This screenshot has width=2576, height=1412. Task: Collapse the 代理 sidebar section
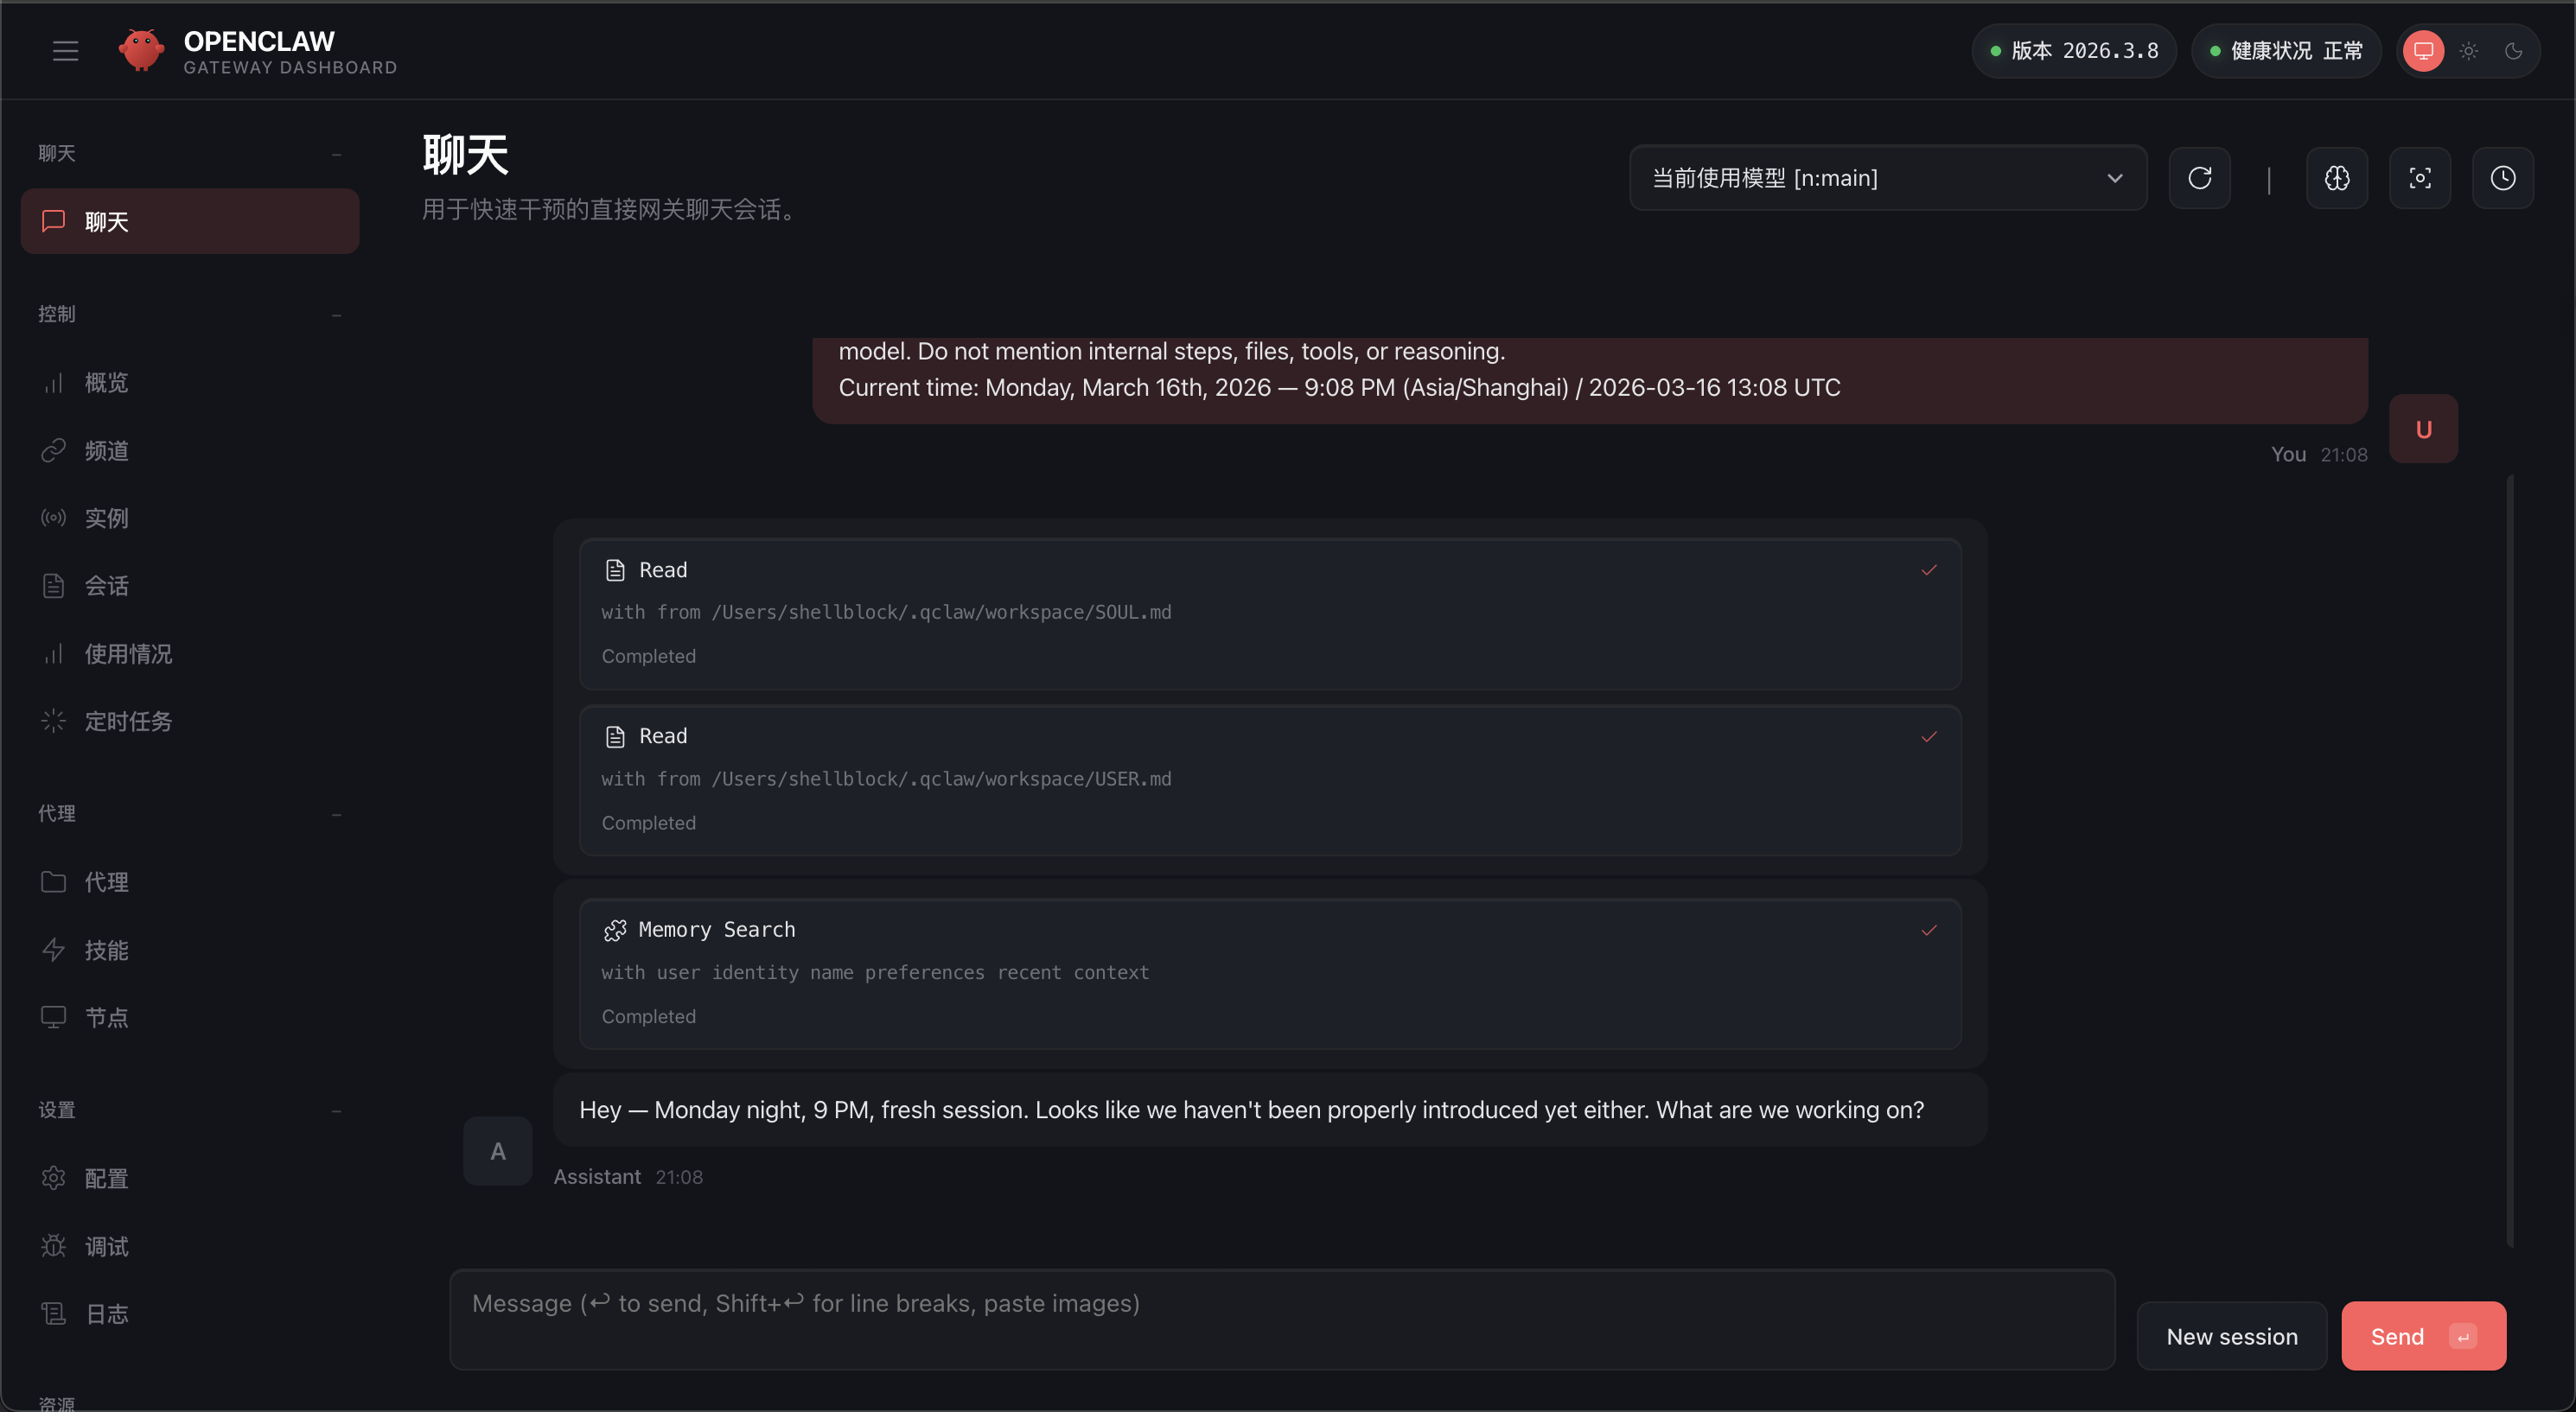(x=336, y=814)
